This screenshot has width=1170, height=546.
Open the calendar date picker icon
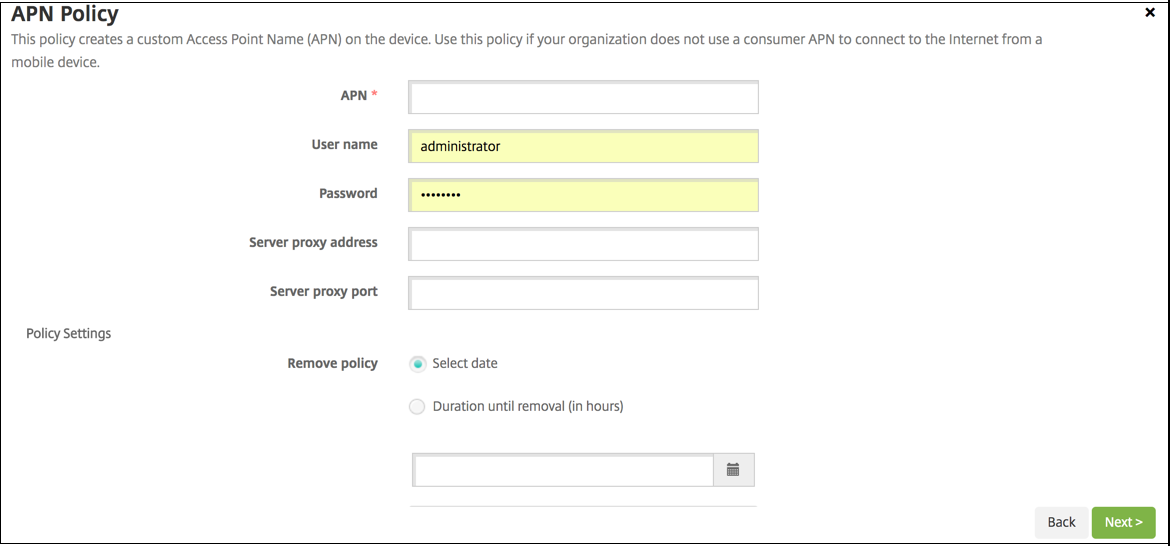point(733,470)
